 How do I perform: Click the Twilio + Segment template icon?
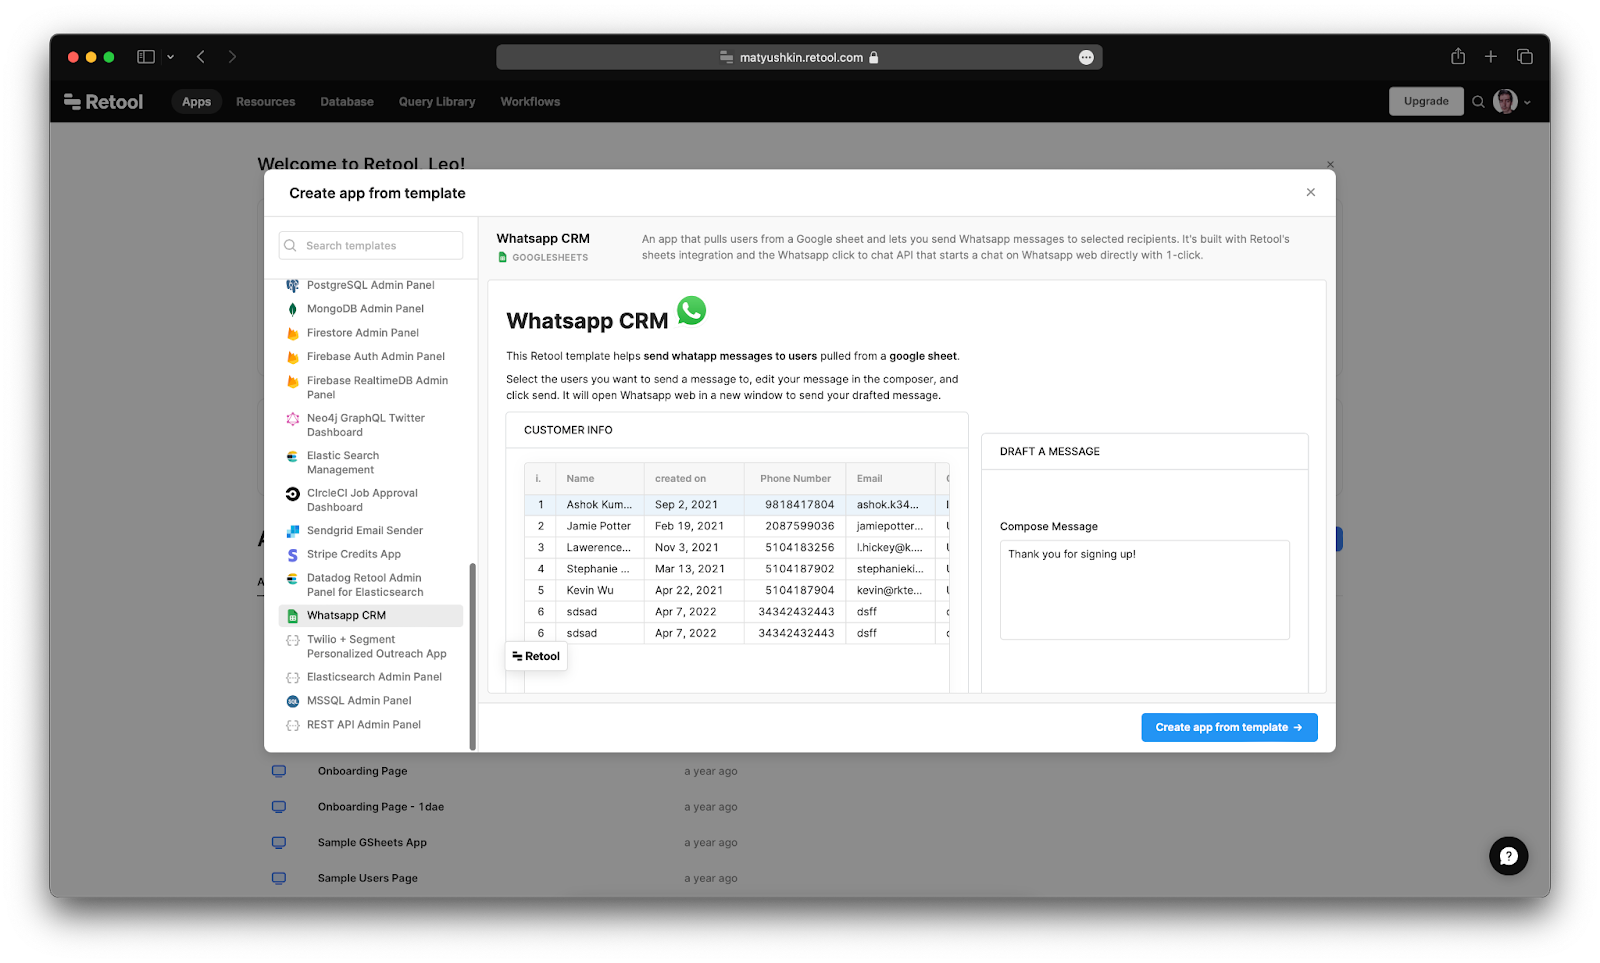[x=292, y=640]
